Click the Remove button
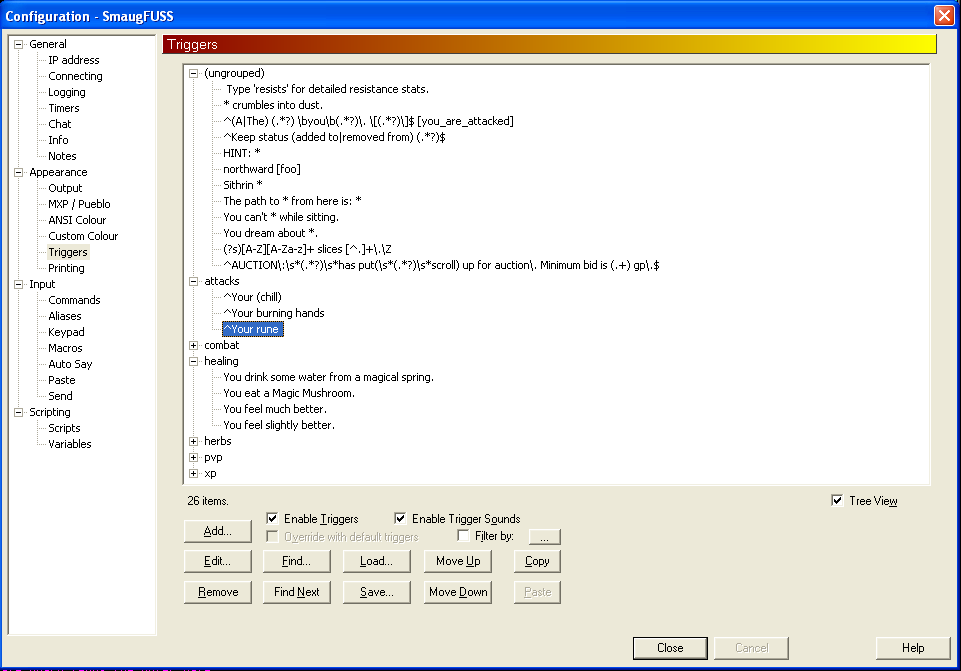 point(218,592)
